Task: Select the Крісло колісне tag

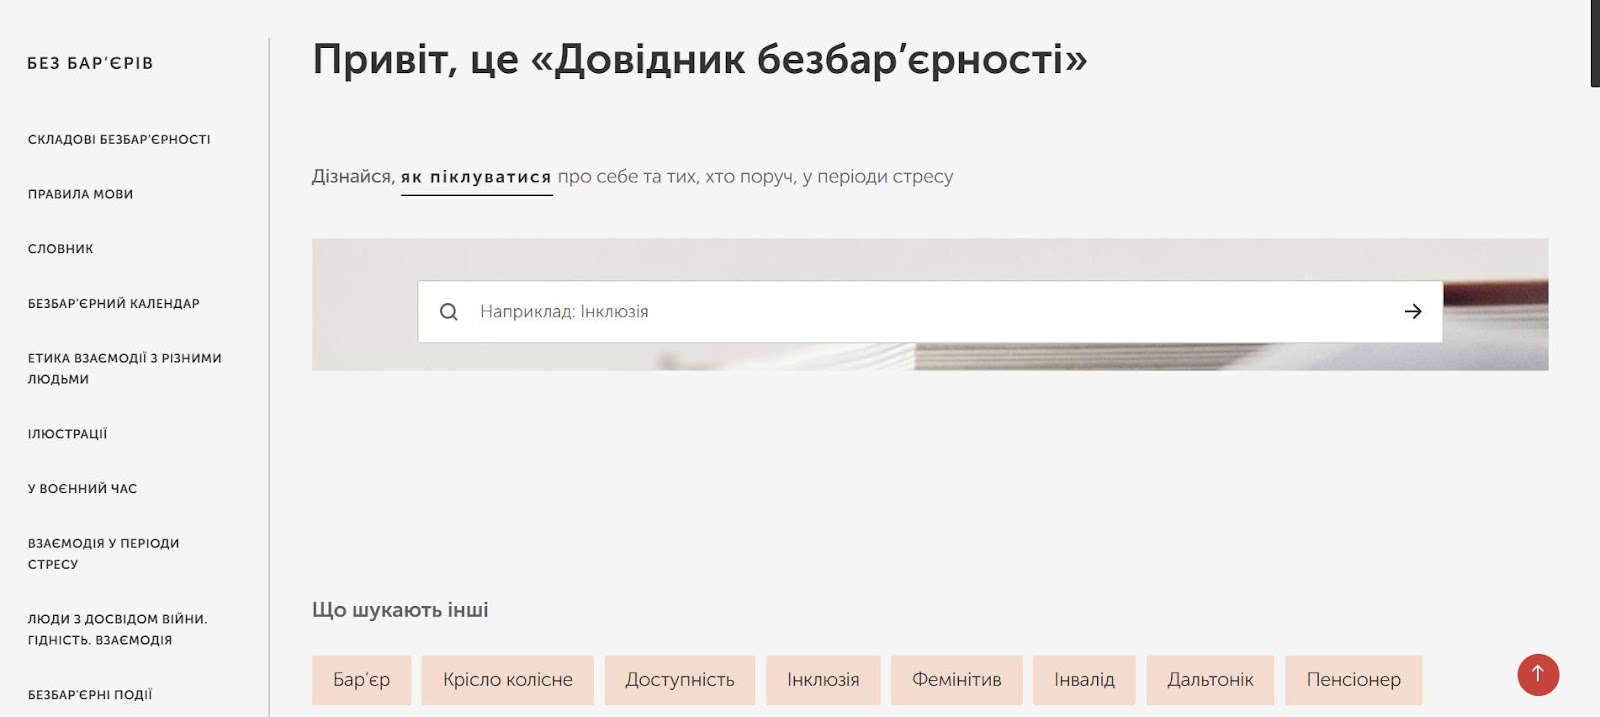Action: [508, 680]
